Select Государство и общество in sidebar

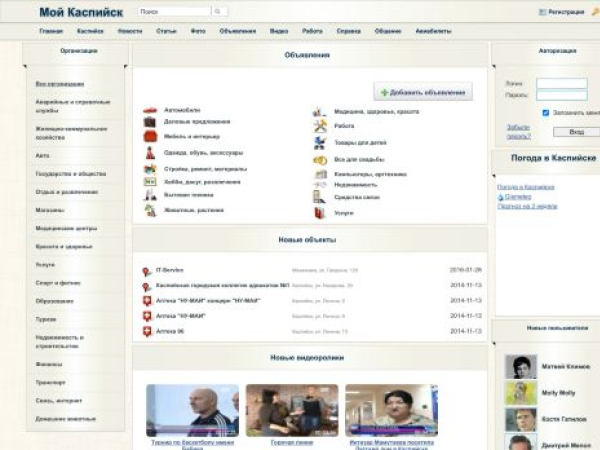coord(71,174)
